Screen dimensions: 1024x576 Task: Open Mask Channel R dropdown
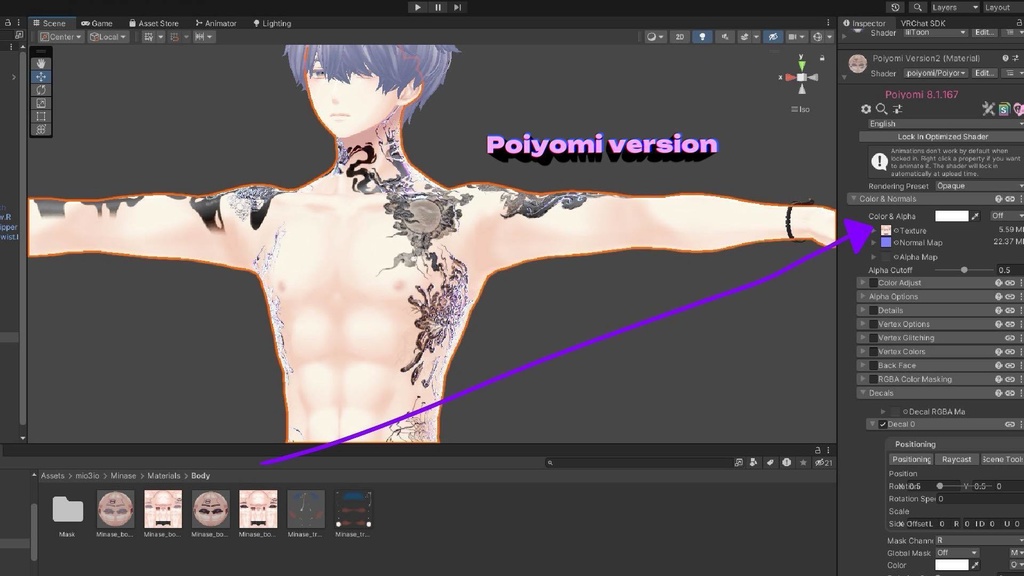coord(980,540)
